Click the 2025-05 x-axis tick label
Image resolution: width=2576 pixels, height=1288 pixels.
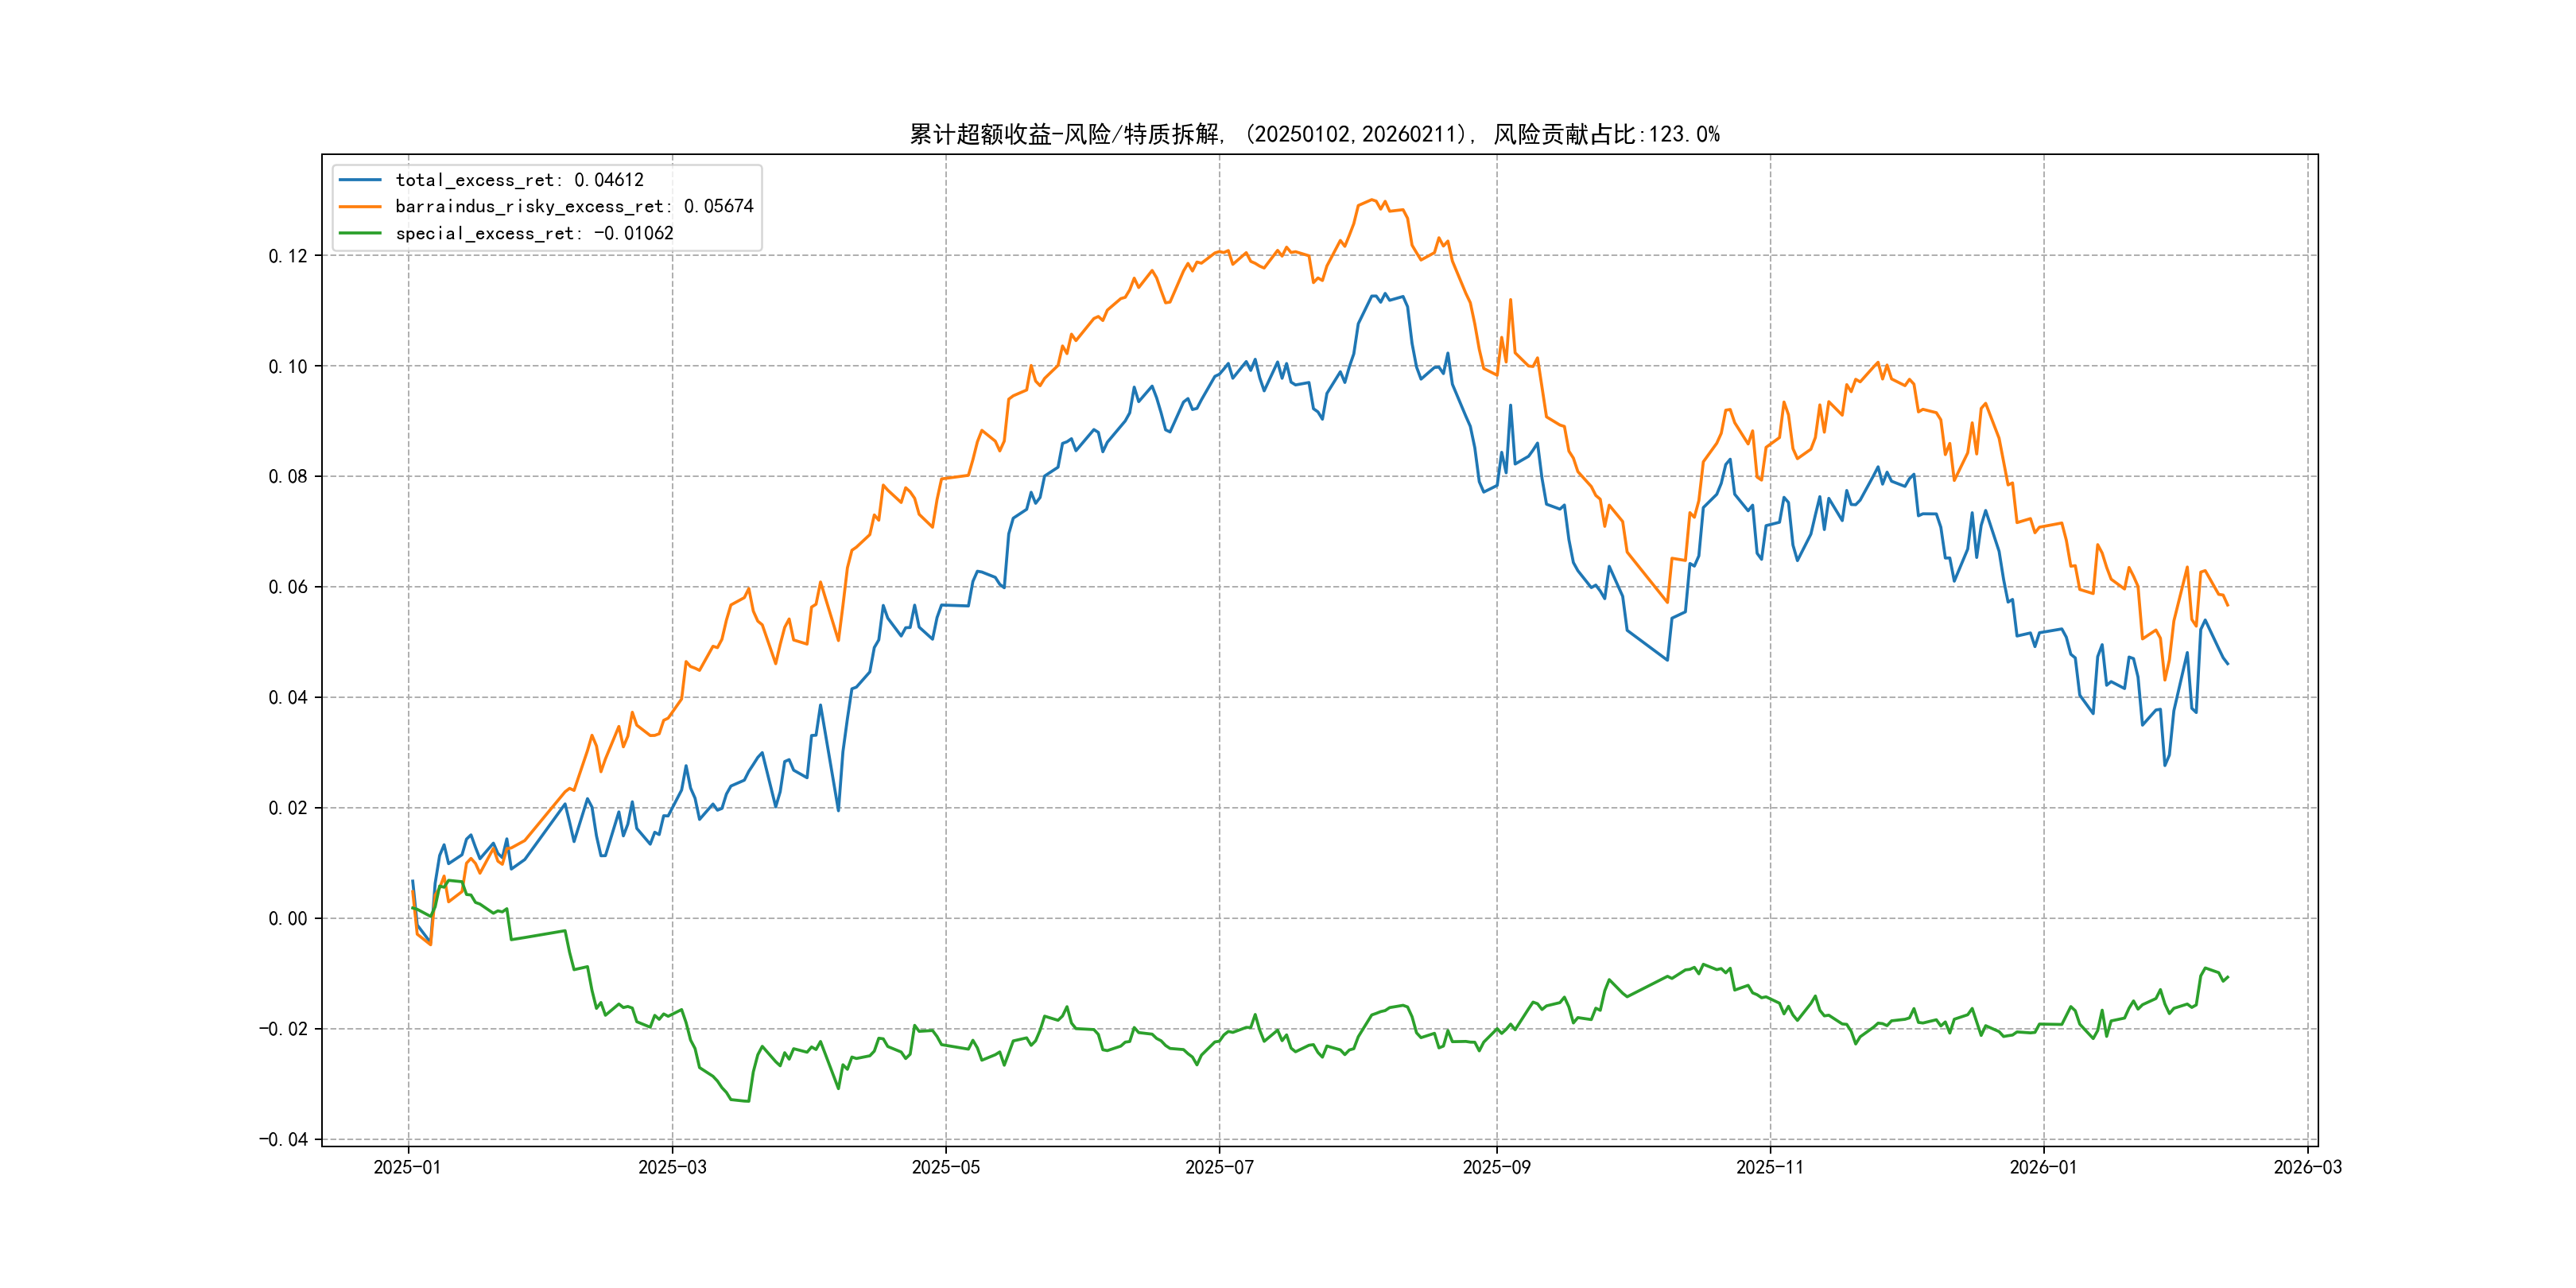pos(945,1167)
